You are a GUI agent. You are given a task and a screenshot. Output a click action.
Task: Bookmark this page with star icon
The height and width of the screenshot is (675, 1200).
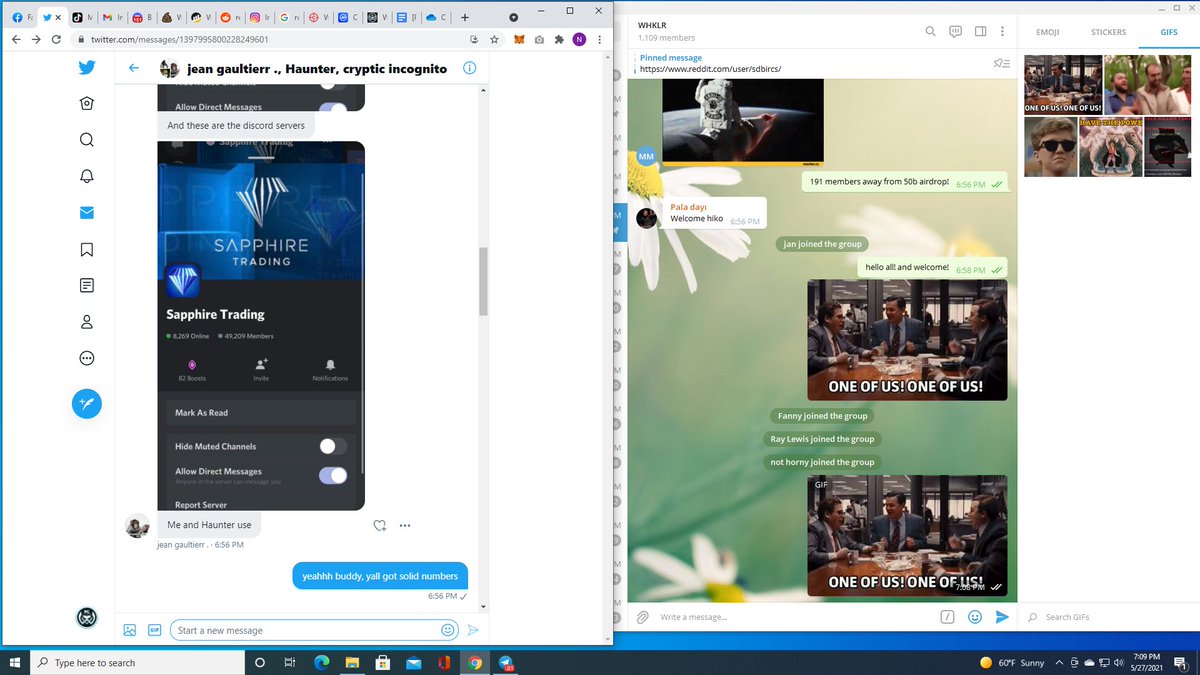click(x=495, y=39)
